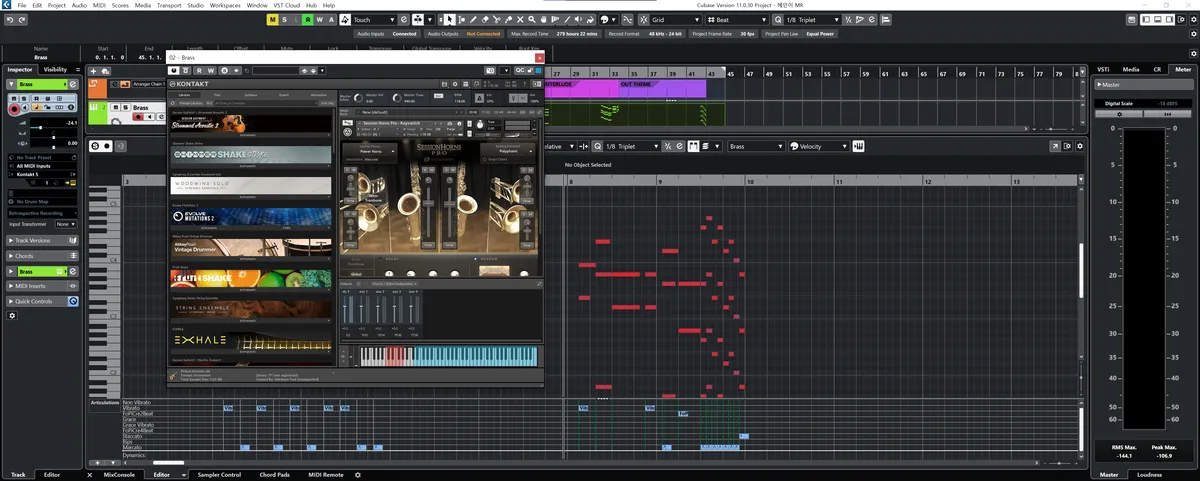Open the Power Horns preset dropdown
Viewport: 1200px width, 481px height.
[x=371, y=150]
